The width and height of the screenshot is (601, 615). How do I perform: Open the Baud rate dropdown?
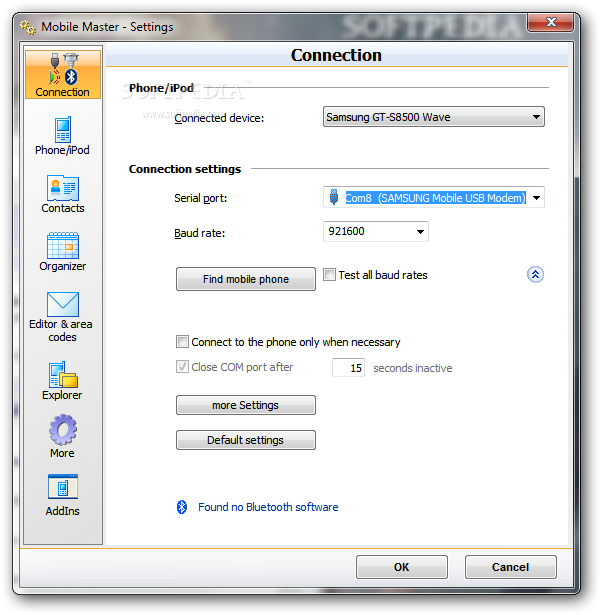coord(375,231)
